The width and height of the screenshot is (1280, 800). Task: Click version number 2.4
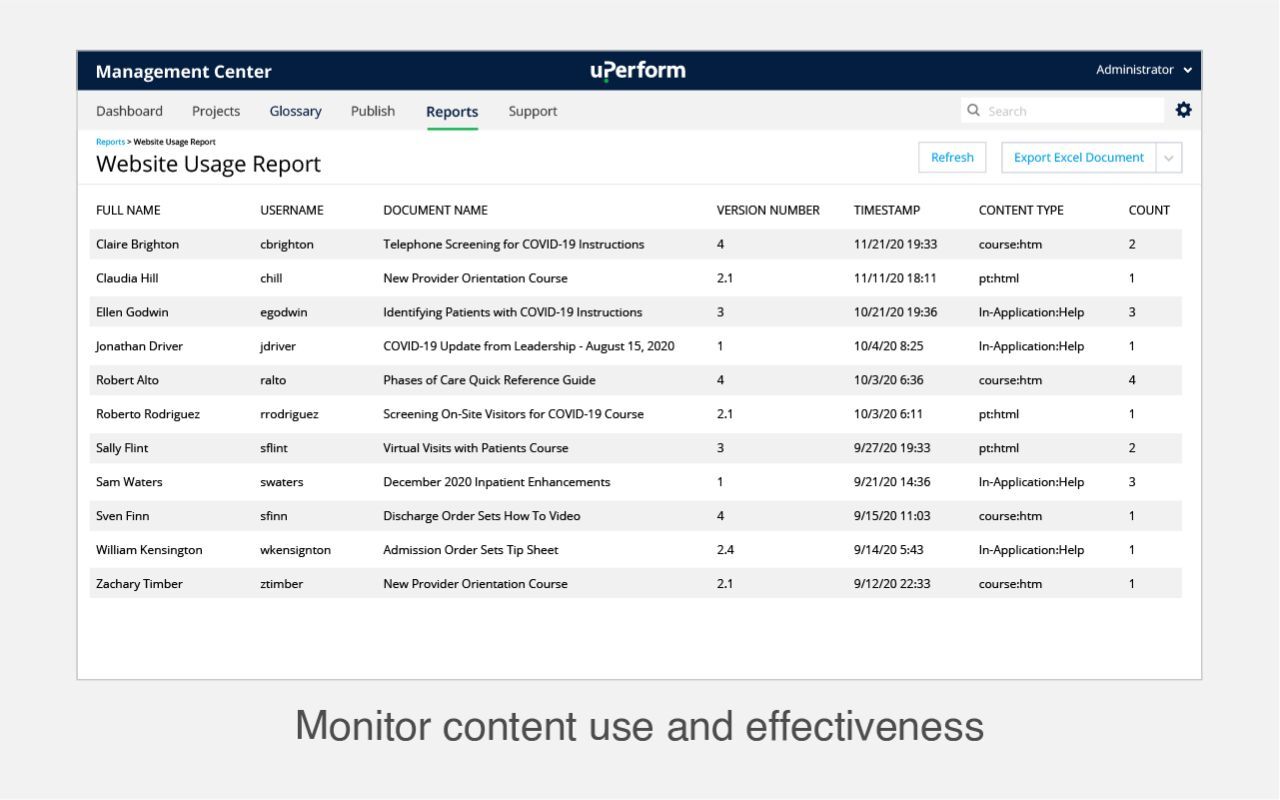pyautogui.click(x=725, y=550)
